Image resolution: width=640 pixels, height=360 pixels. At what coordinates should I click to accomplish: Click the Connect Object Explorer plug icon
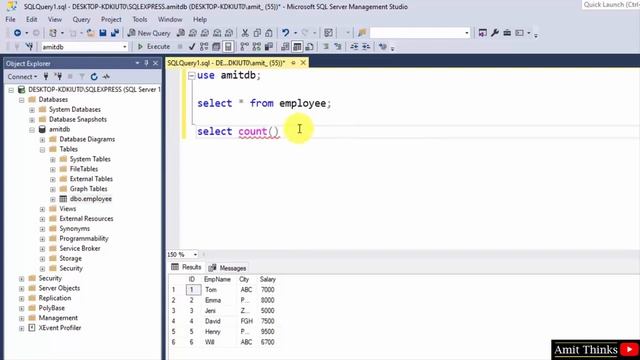[x=46, y=77]
